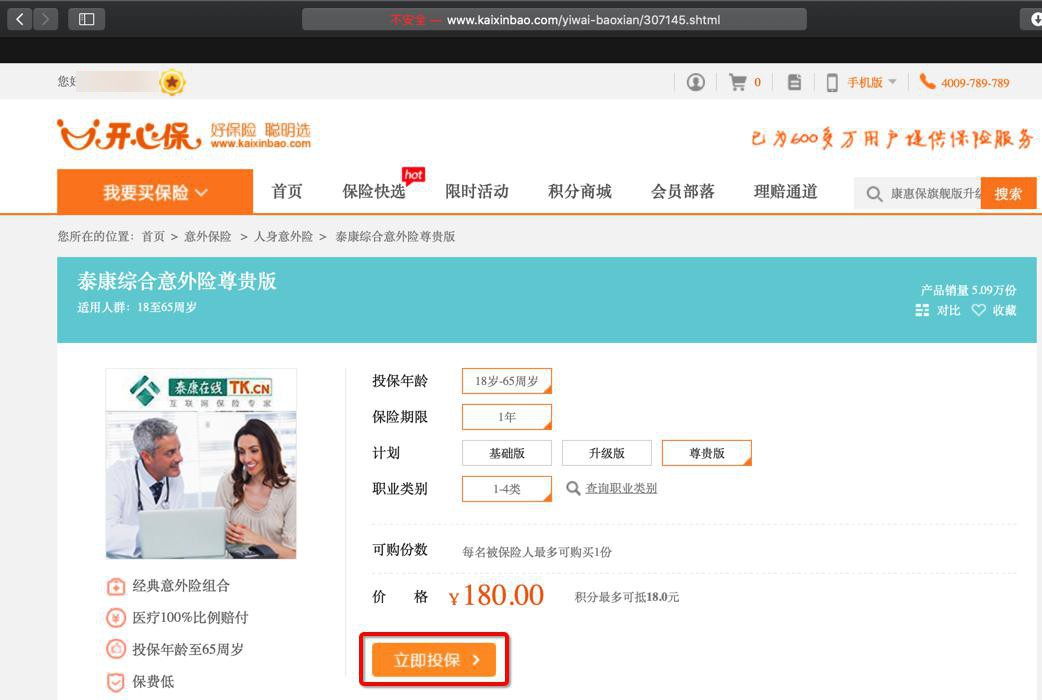Choose the 升级版 plan
This screenshot has height=700, width=1042.
pyautogui.click(x=607, y=453)
